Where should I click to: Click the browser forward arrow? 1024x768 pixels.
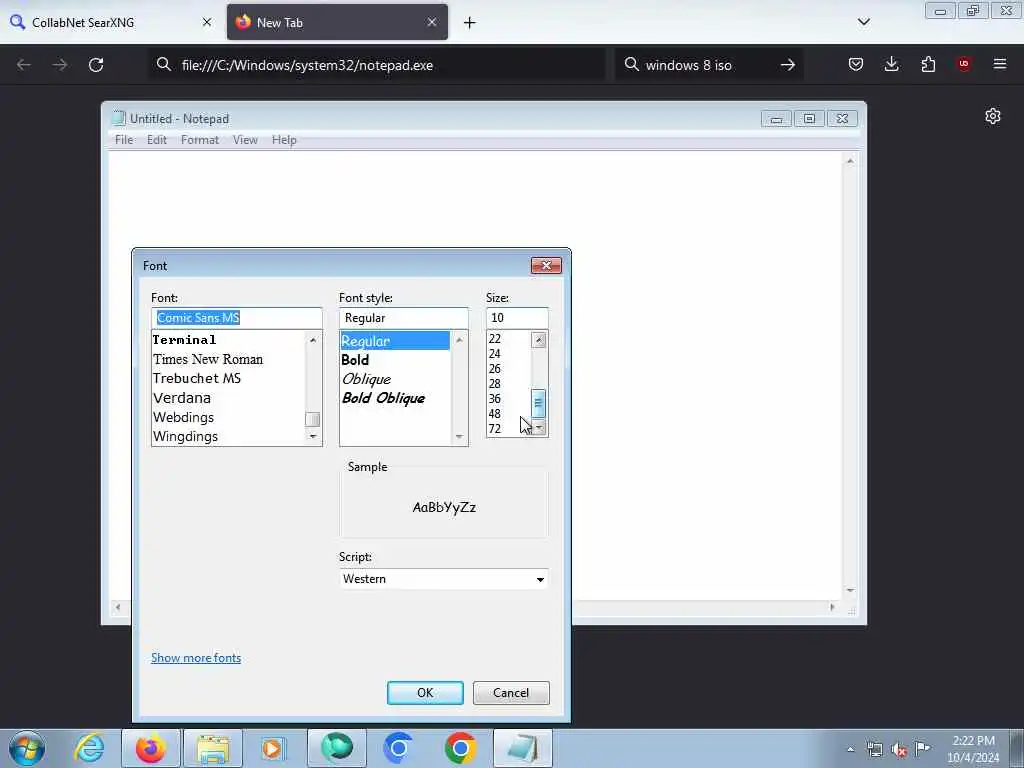click(x=60, y=65)
